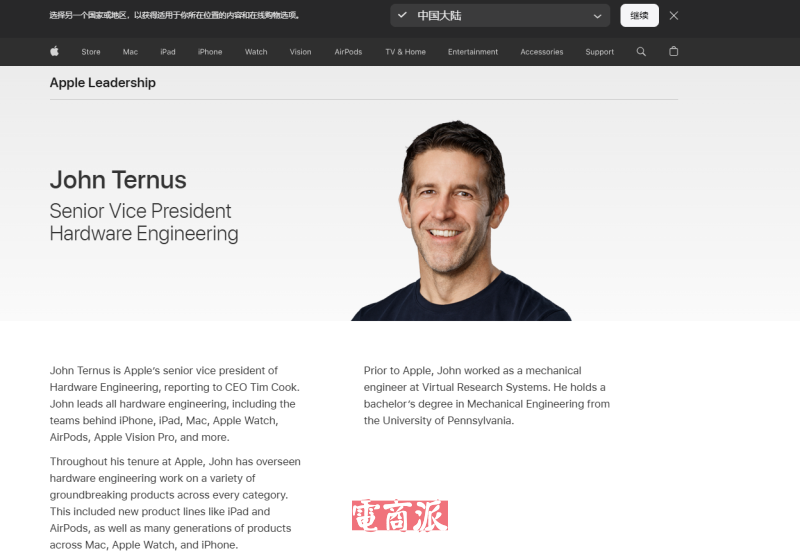The height and width of the screenshot is (553, 800).
Task: Click the region banner message text
Action: (x=174, y=15)
